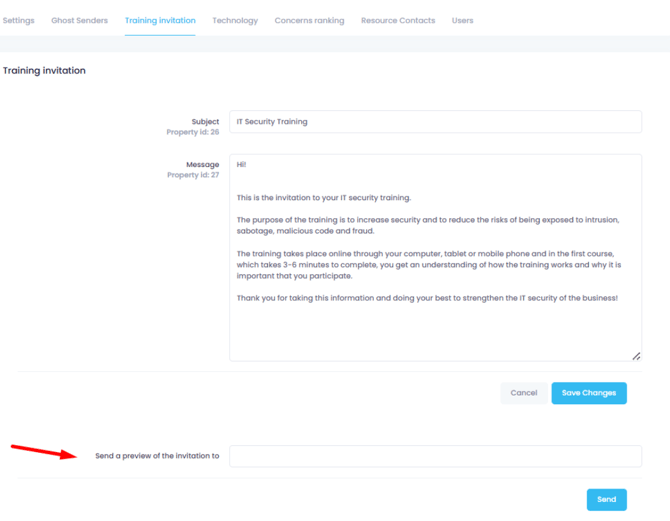Click the "purpose of the training" paragraph

tap(428, 225)
